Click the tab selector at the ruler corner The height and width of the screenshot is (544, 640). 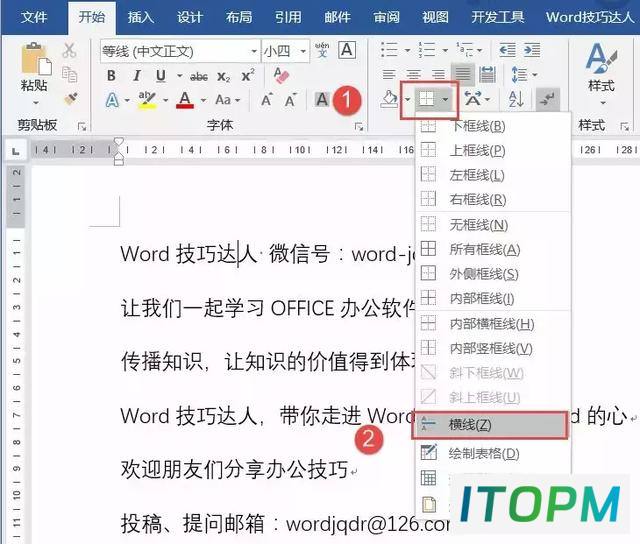(x=16, y=151)
